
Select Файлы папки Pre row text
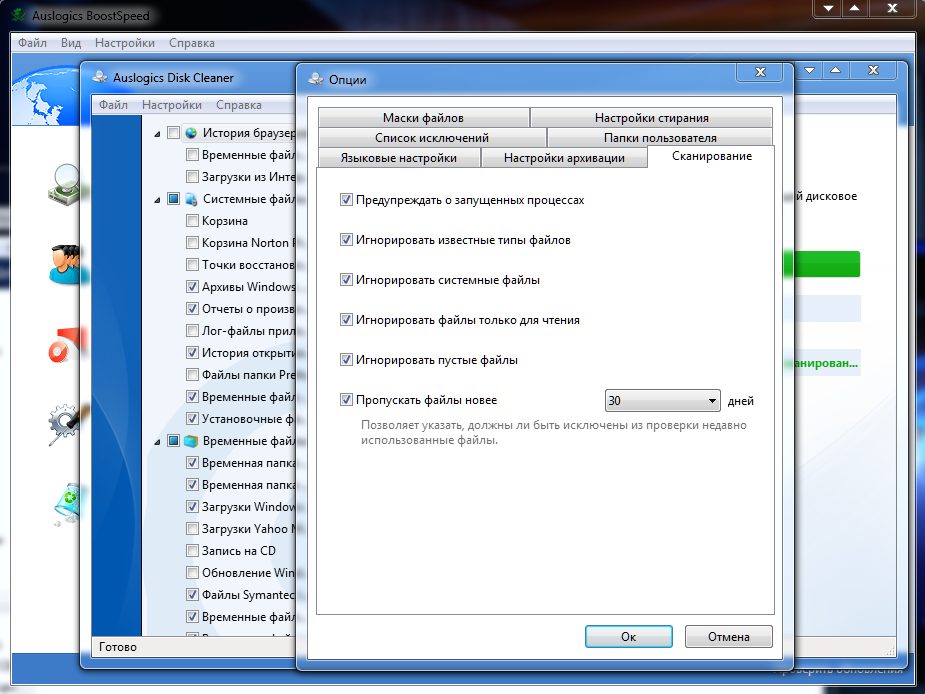248,375
